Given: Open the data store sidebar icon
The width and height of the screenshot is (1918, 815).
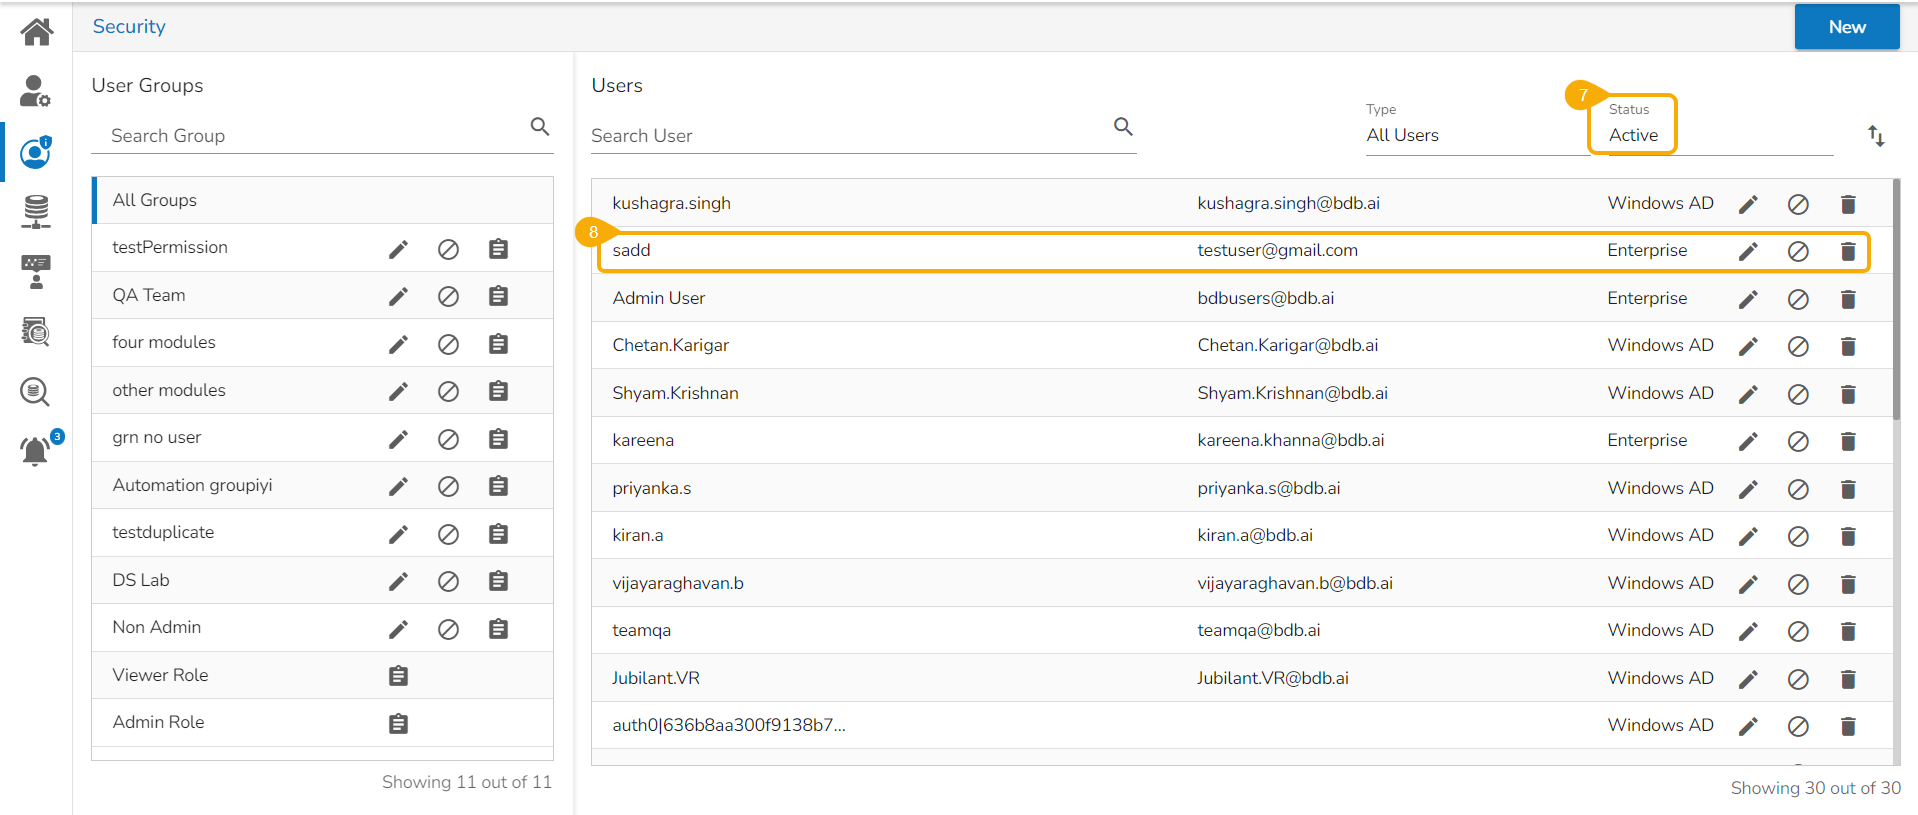Looking at the screenshot, I should point(36,211).
